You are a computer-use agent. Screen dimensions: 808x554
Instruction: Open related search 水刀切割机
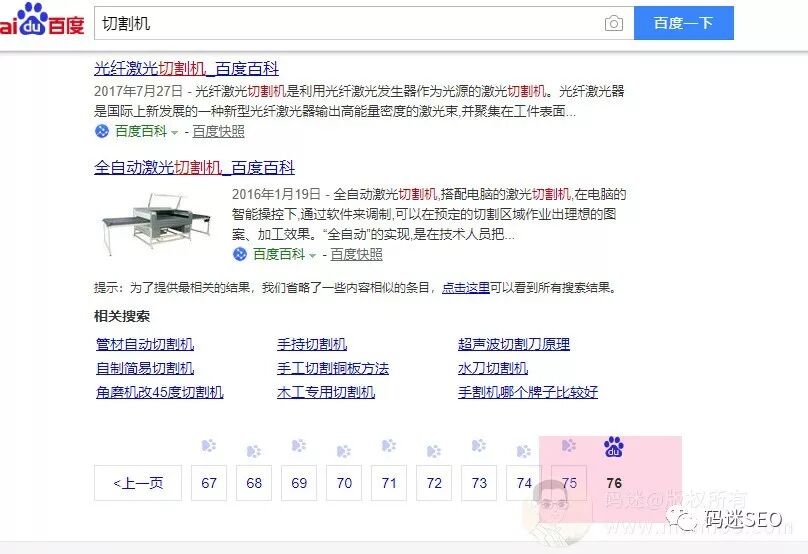tap(493, 368)
